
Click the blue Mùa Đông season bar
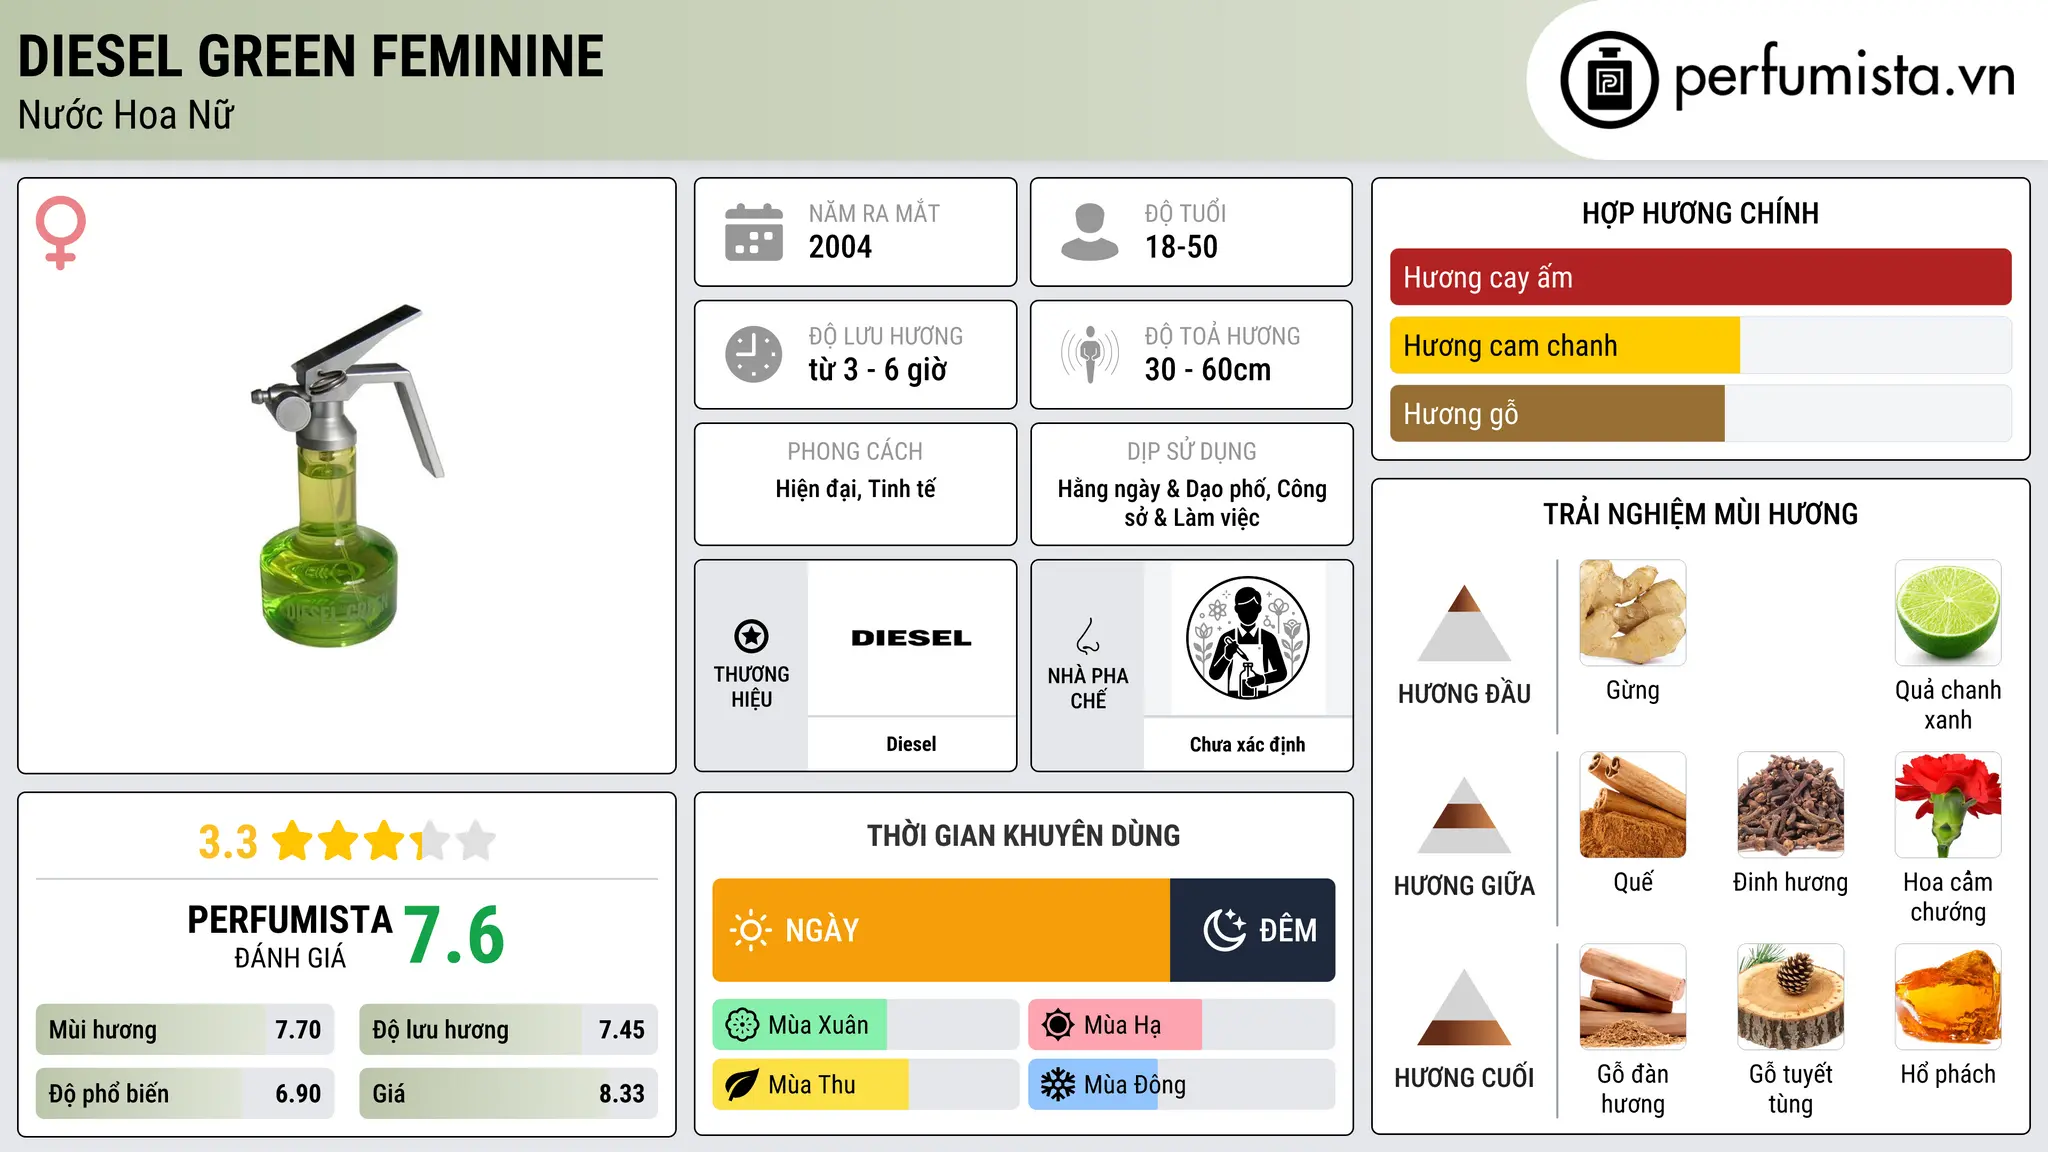coord(1093,1085)
